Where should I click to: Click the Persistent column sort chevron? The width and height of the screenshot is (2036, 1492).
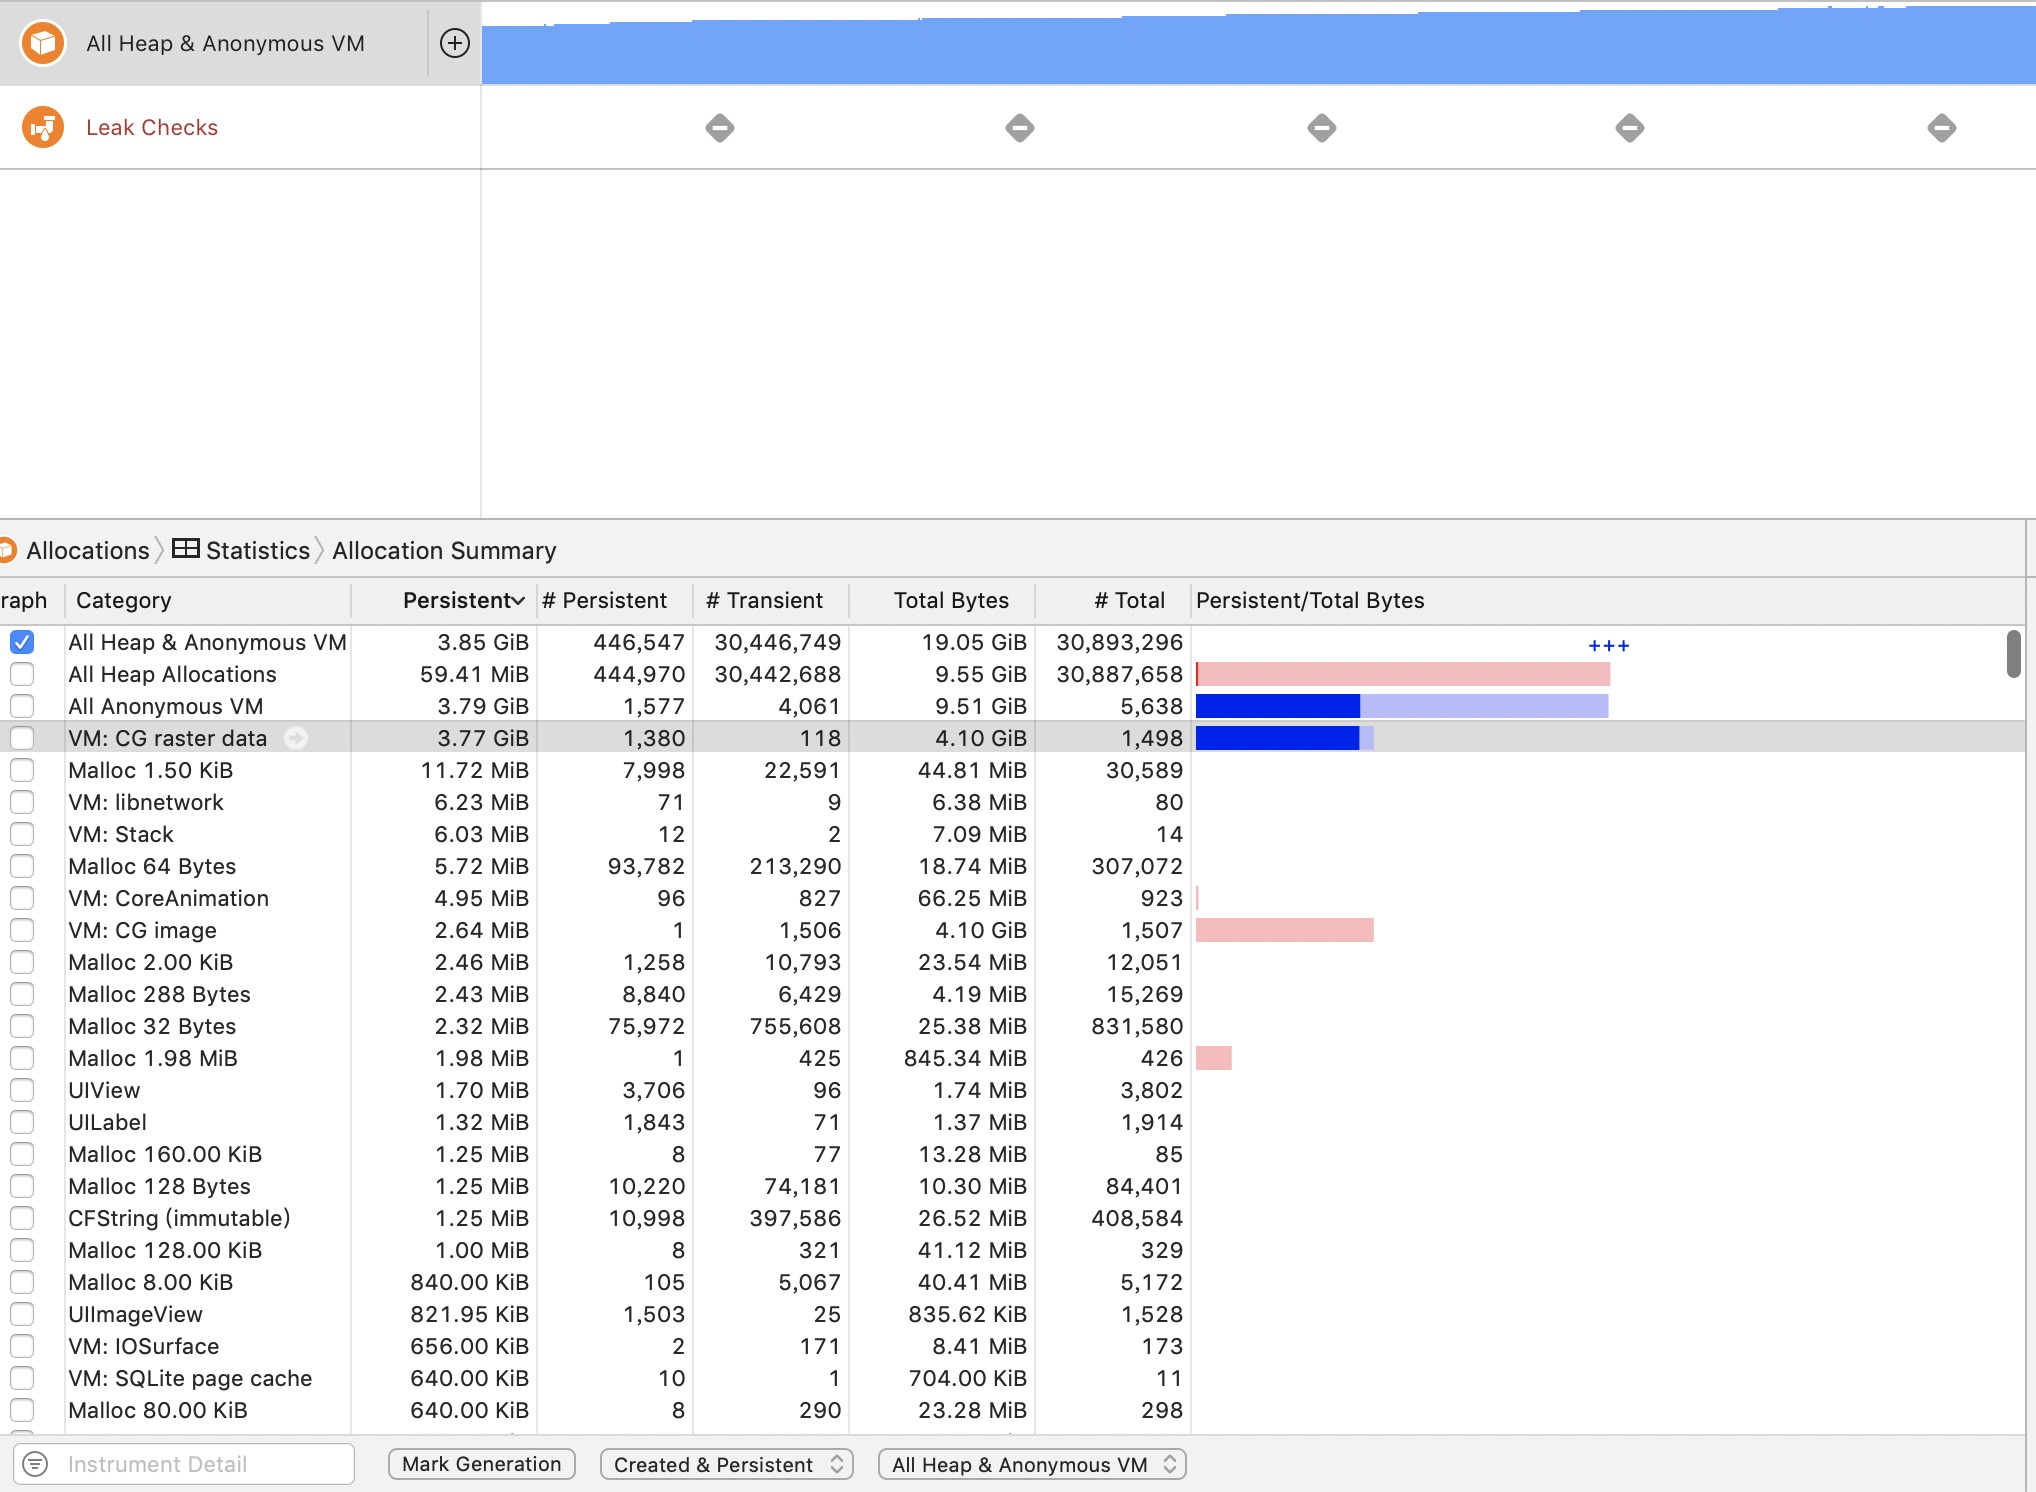(516, 600)
